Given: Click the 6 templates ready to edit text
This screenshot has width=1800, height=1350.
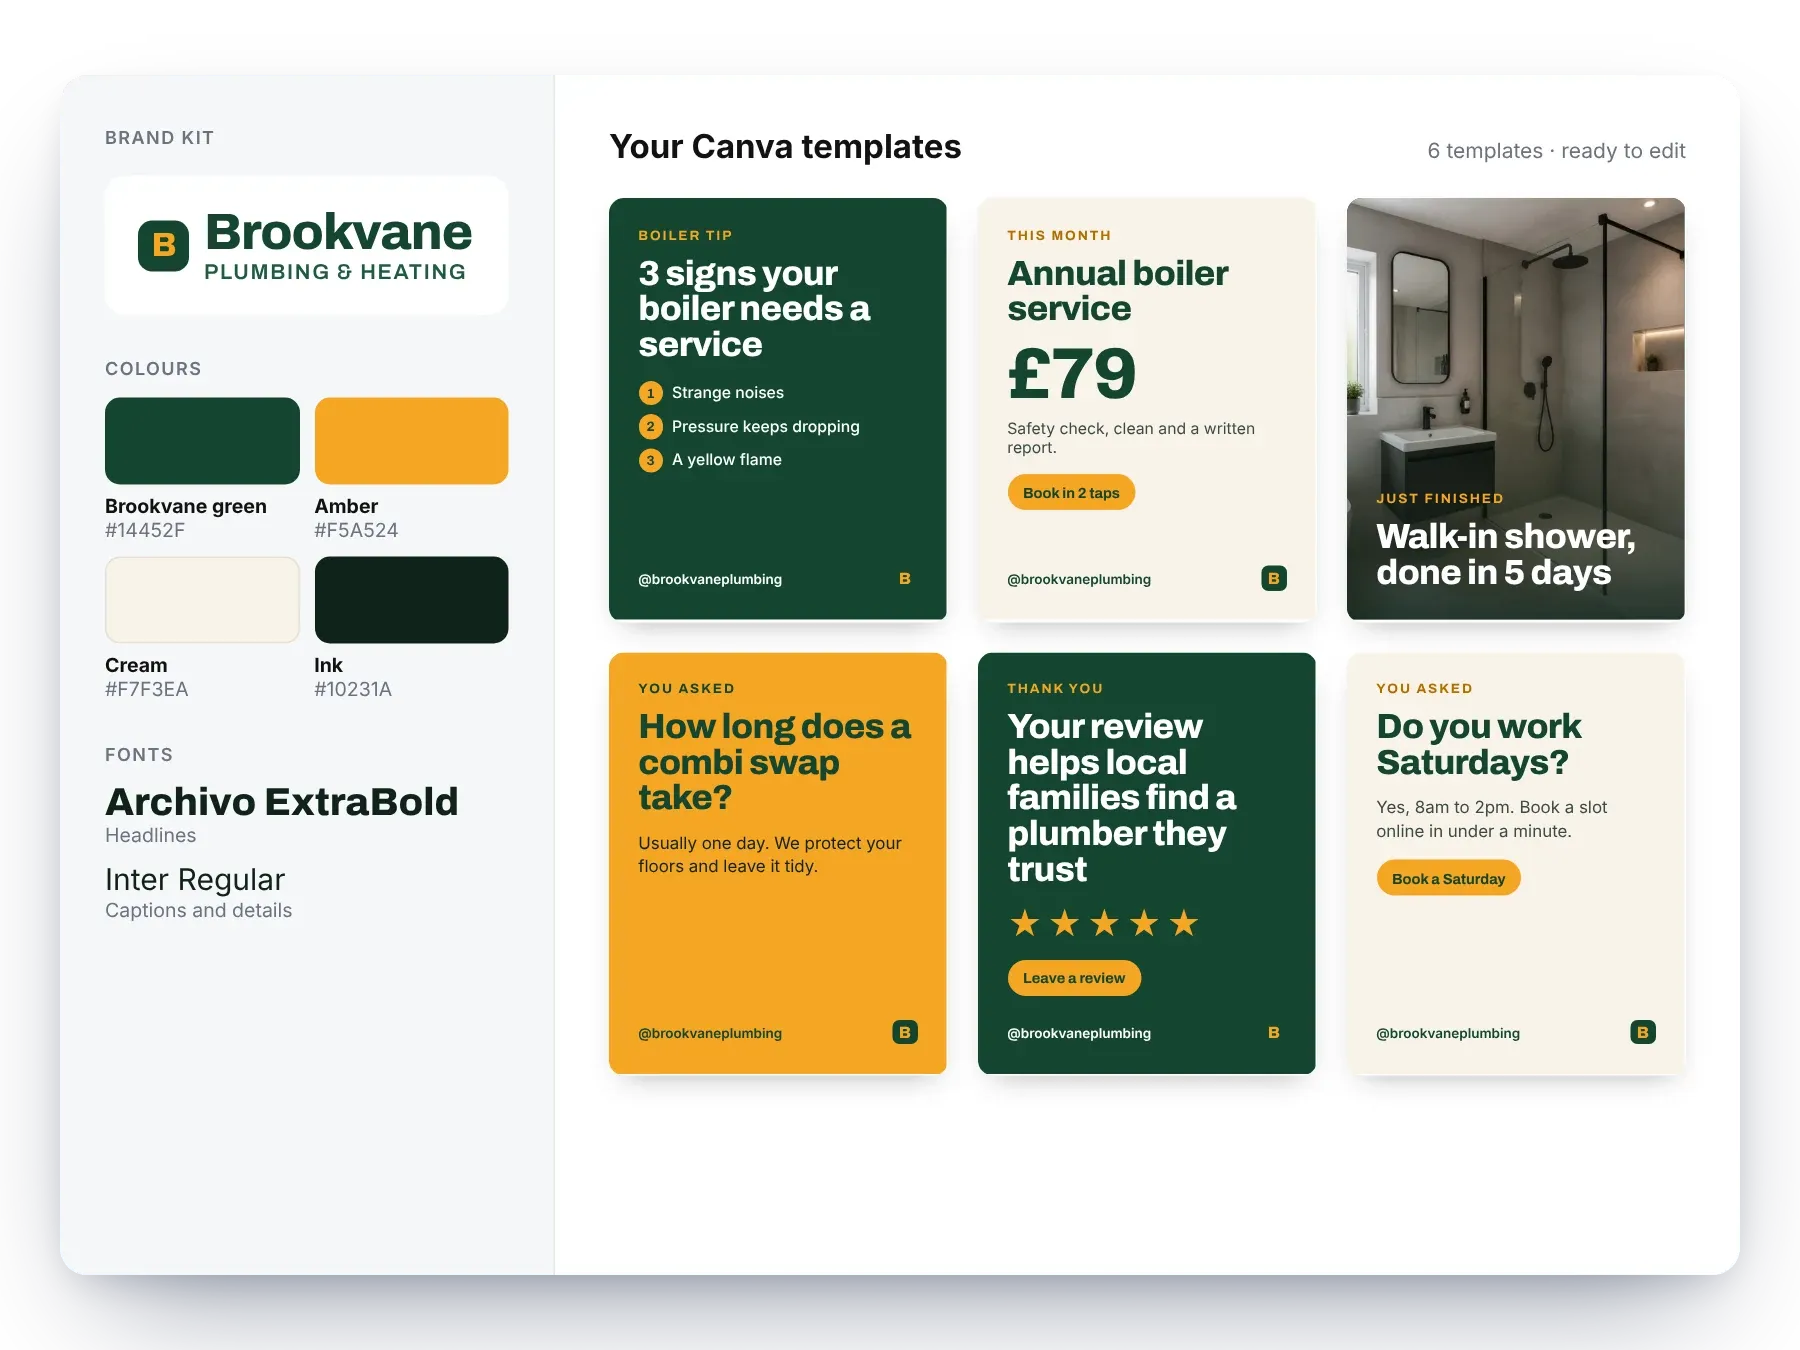Looking at the screenshot, I should (1556, 151).
